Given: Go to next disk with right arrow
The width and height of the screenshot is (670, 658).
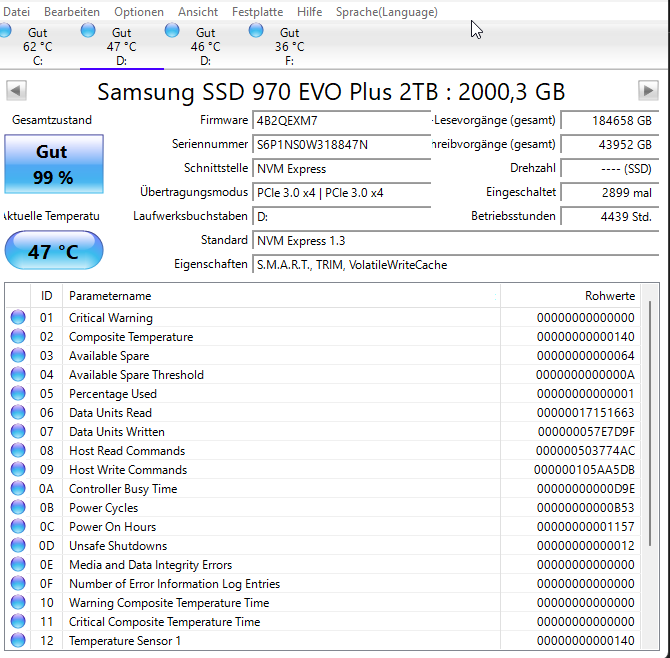Looking at the screenshot, I should coord(648,91).
